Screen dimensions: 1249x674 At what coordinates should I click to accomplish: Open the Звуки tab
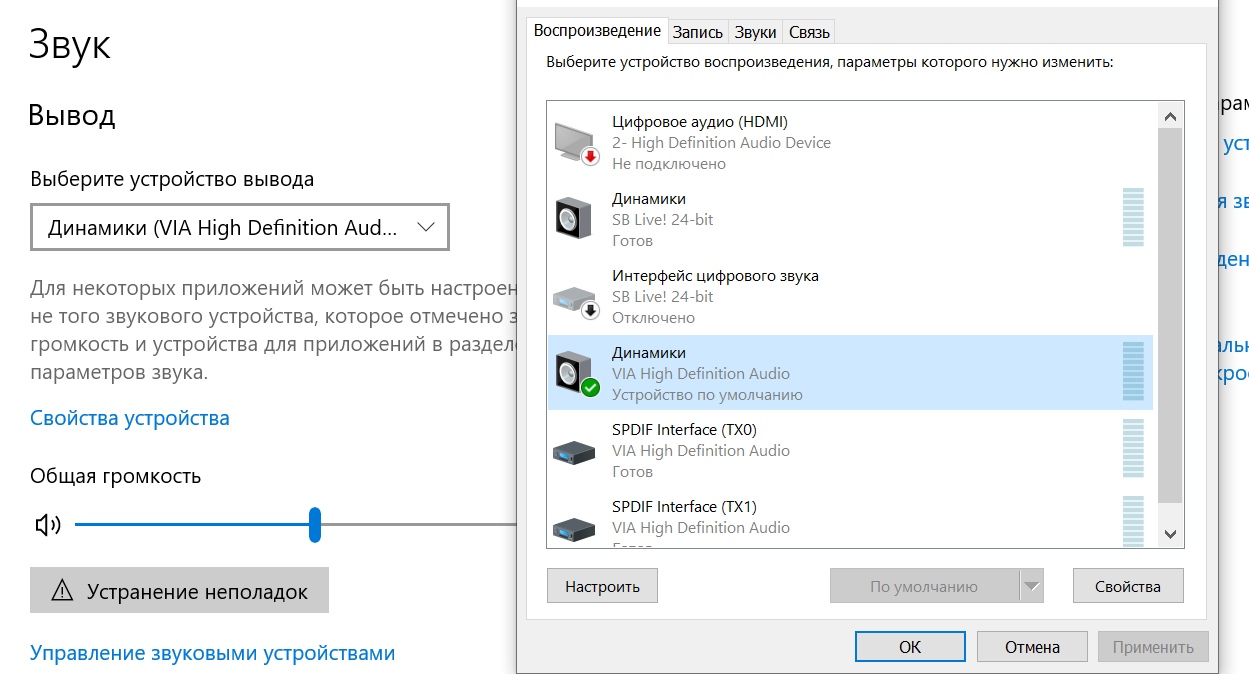(755, 32)
